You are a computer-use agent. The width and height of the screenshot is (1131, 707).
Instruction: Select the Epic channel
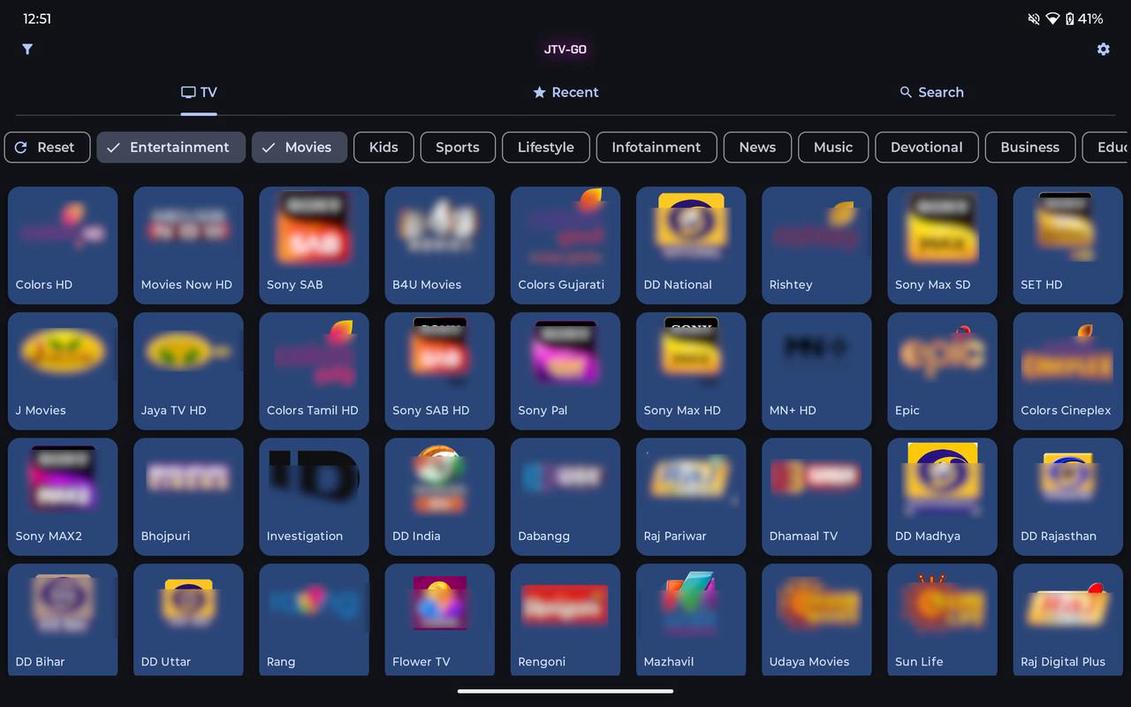coord(942,371)
